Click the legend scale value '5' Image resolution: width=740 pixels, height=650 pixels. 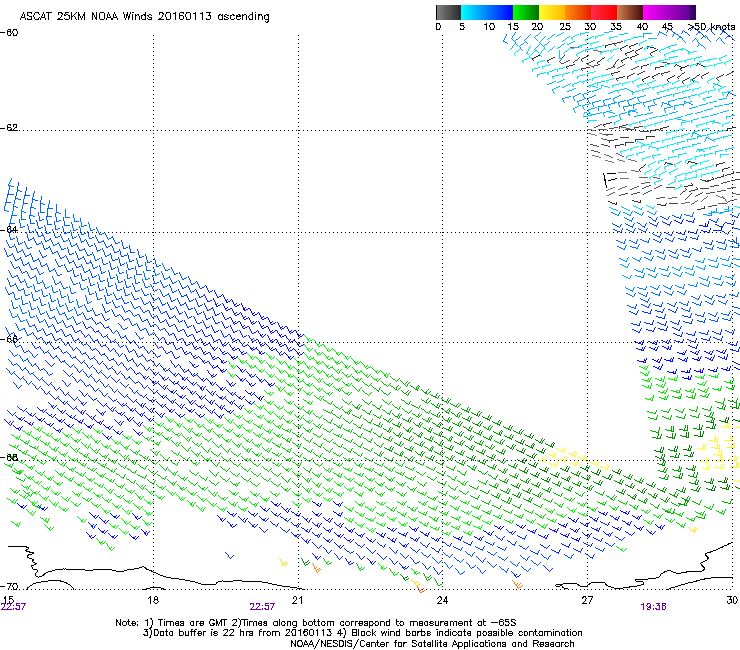point(462,27)
